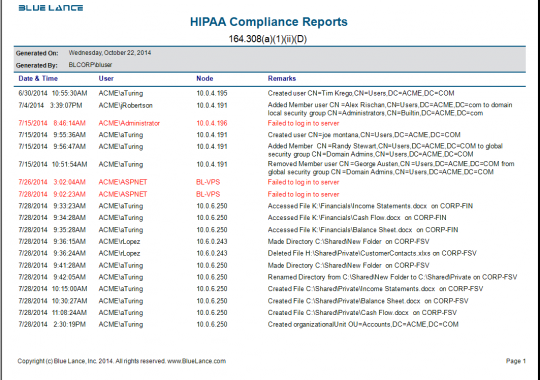
Task: Select the 7/26/2014 3:02:04AM timestamp
Action: point(52,182)
